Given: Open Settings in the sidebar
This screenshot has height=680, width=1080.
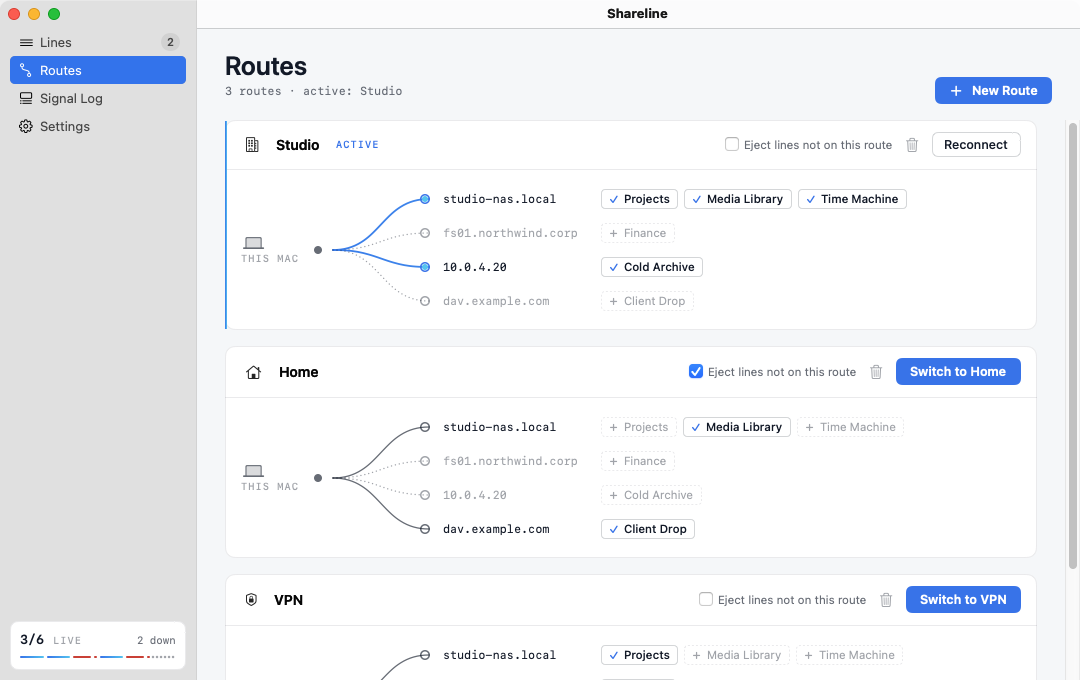Looking at the screenshot, I should pyautogui.click(x=98, y=126).
